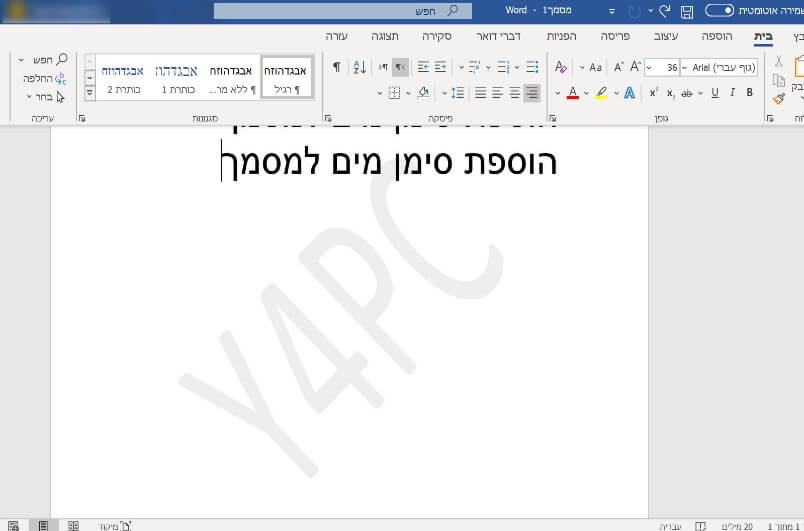
Task: Increase font size (A with up arrow)
Action: coord(635,67)
